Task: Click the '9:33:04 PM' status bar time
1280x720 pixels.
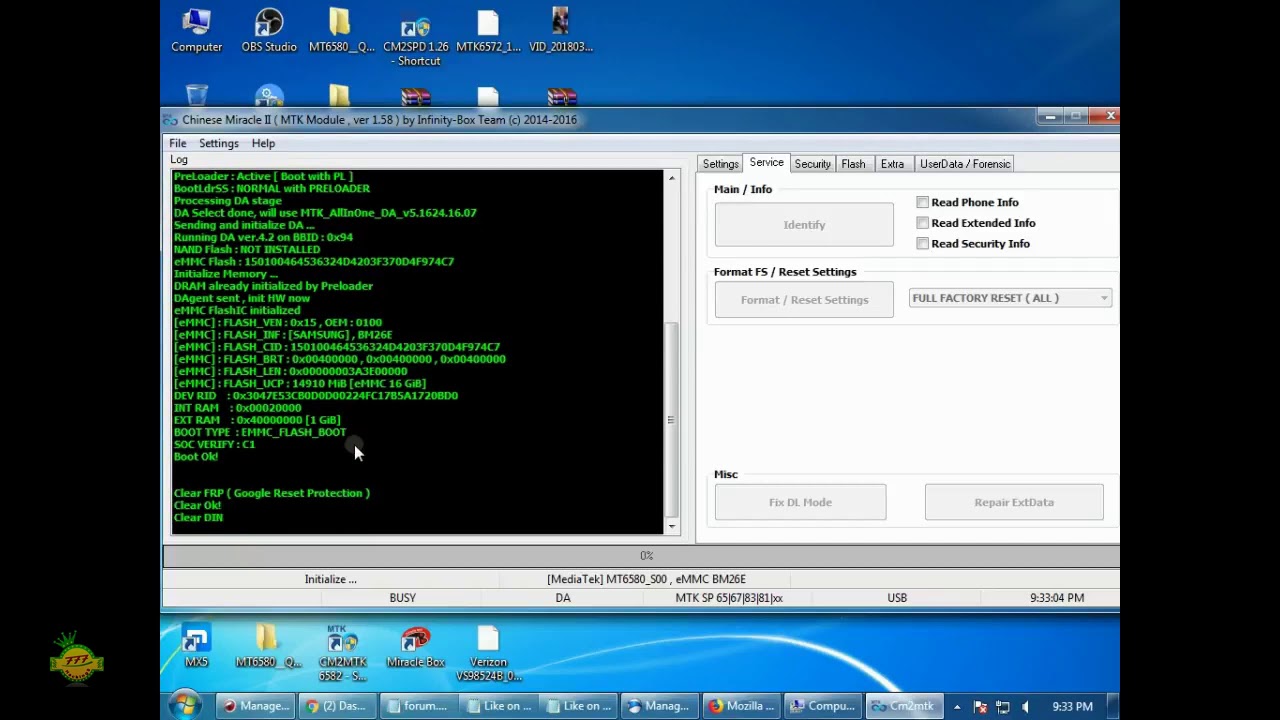Action: click(1057, 598)
